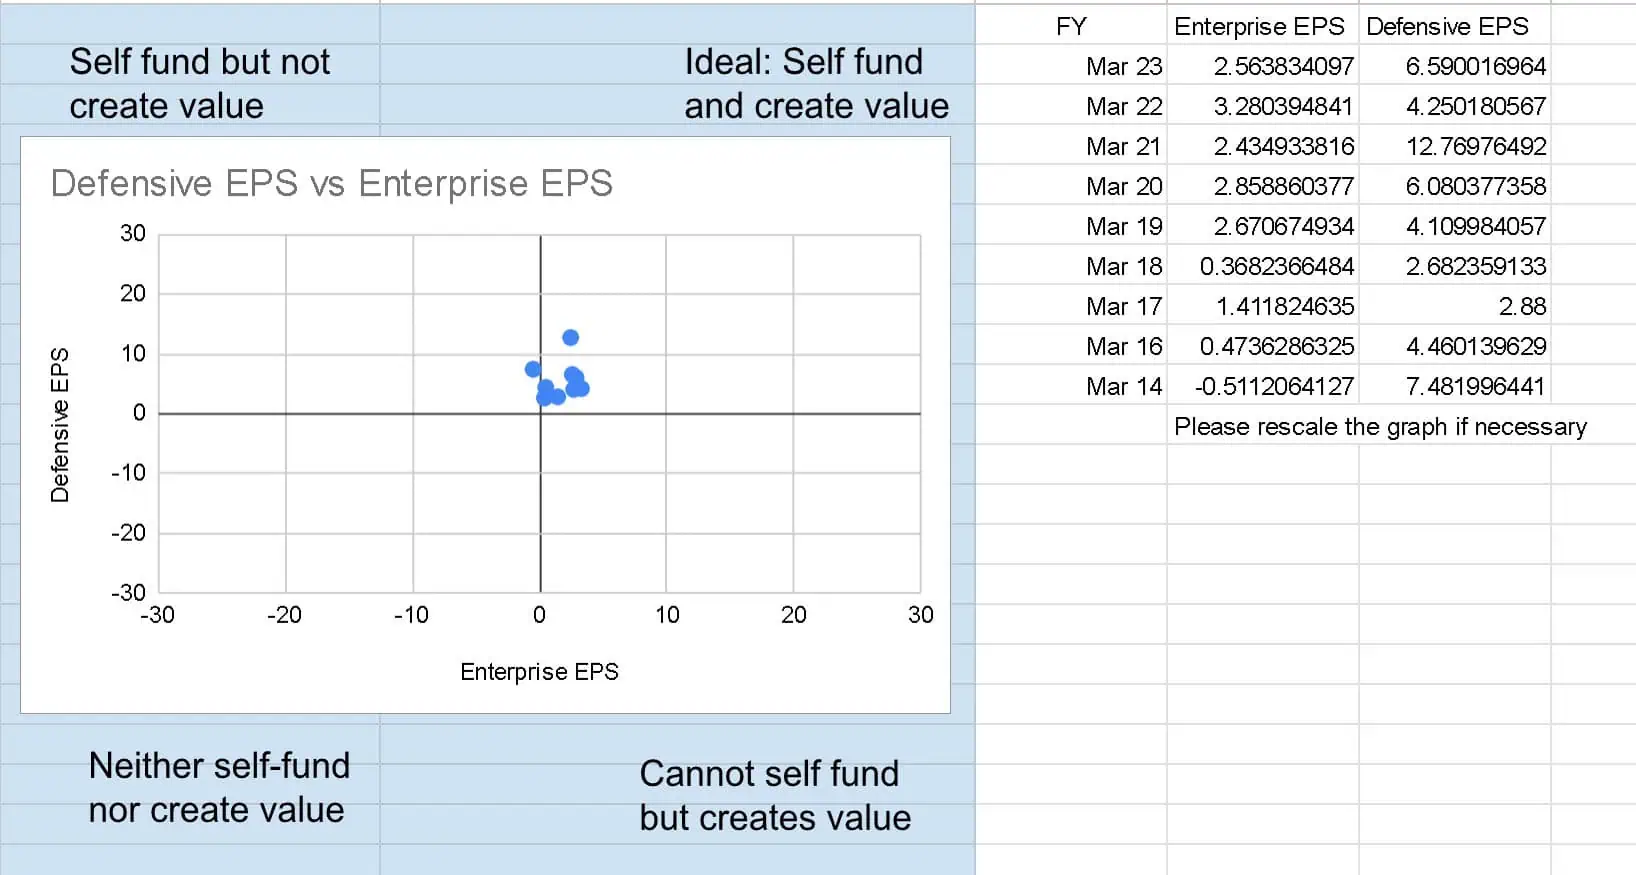
Task: Click the chart title Defensive EPS vs Enterprise EPS
Action: click(x=331, y=184)
